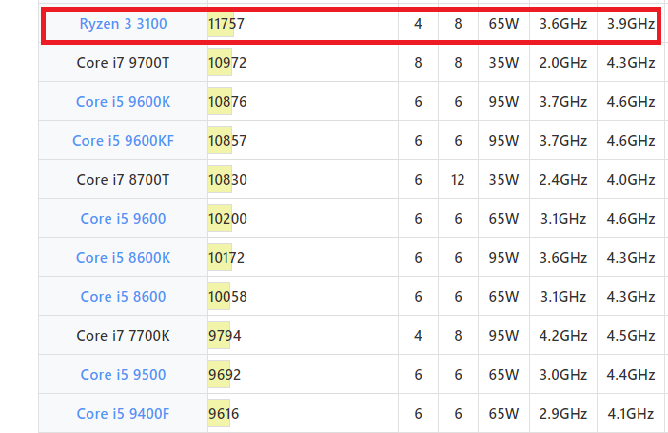Select the Core i7 8700T name cell
668x433 pixels.
coord(123,180)
